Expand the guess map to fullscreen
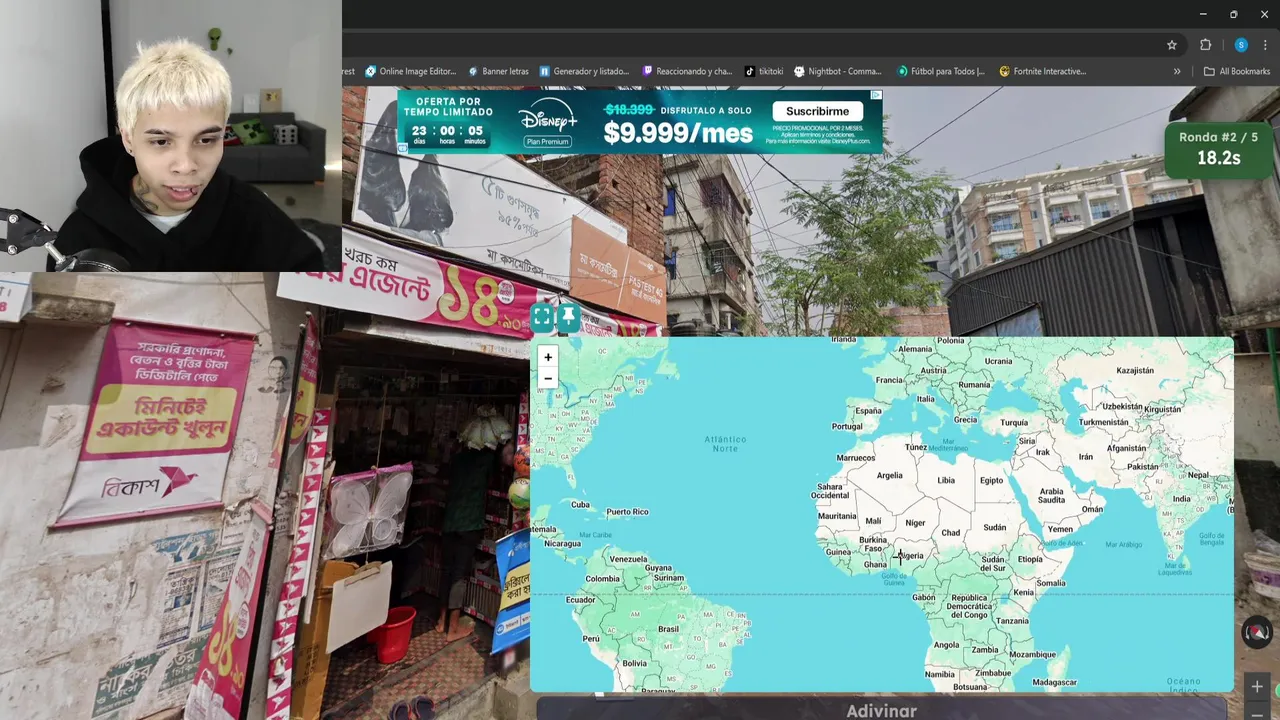This screenshot has height=720, width=1280. tap(542, 317)
